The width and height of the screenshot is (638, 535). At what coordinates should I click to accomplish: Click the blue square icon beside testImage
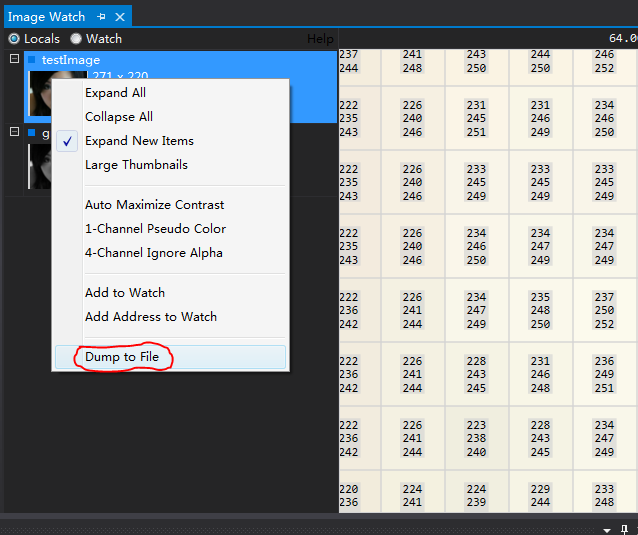(31, 60)
